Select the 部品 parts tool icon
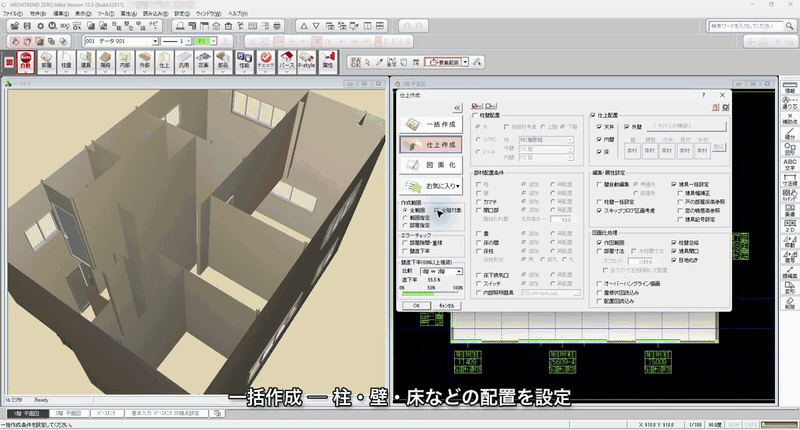Screen dimensions: 800x430 click(x=223, y=61)
